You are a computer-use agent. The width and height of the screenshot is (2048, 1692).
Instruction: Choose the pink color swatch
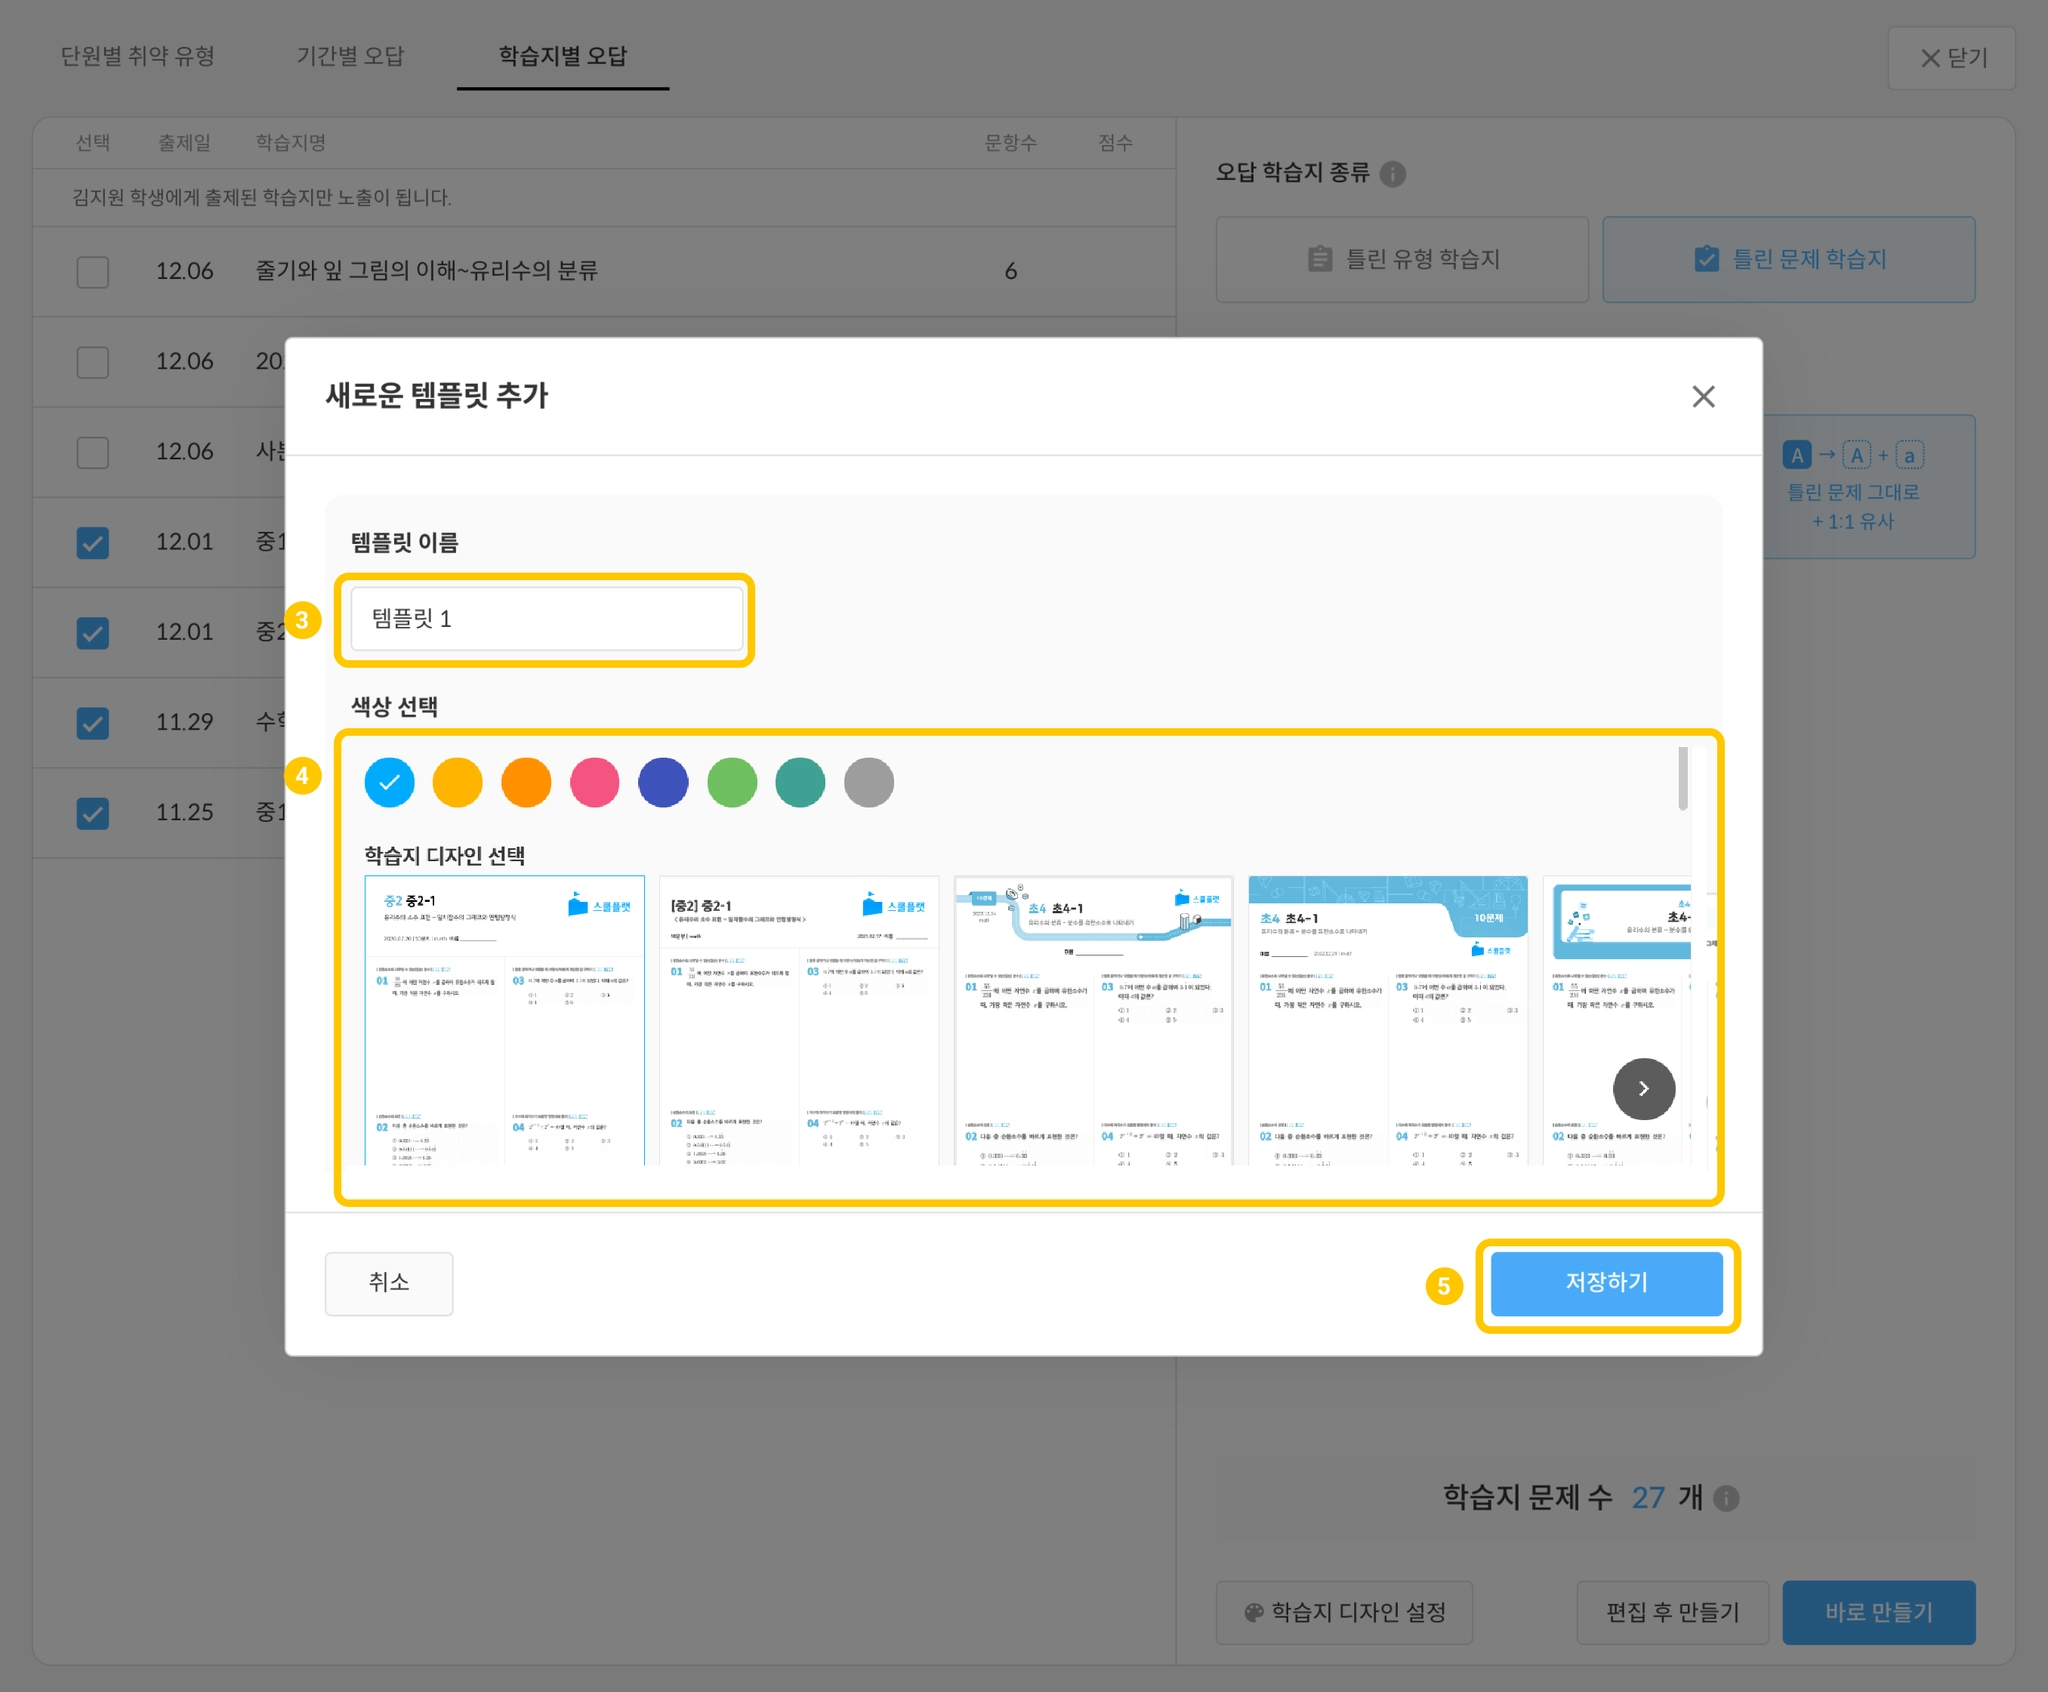point(594,782)
